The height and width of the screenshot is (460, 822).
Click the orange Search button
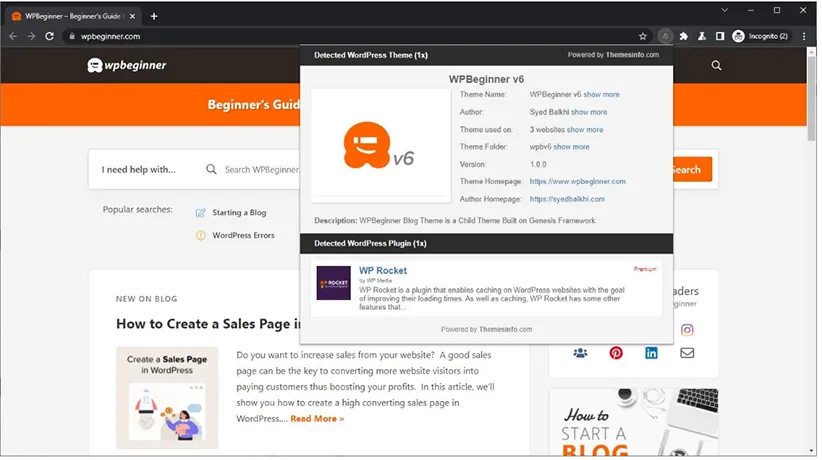click(x=693, y=169)
